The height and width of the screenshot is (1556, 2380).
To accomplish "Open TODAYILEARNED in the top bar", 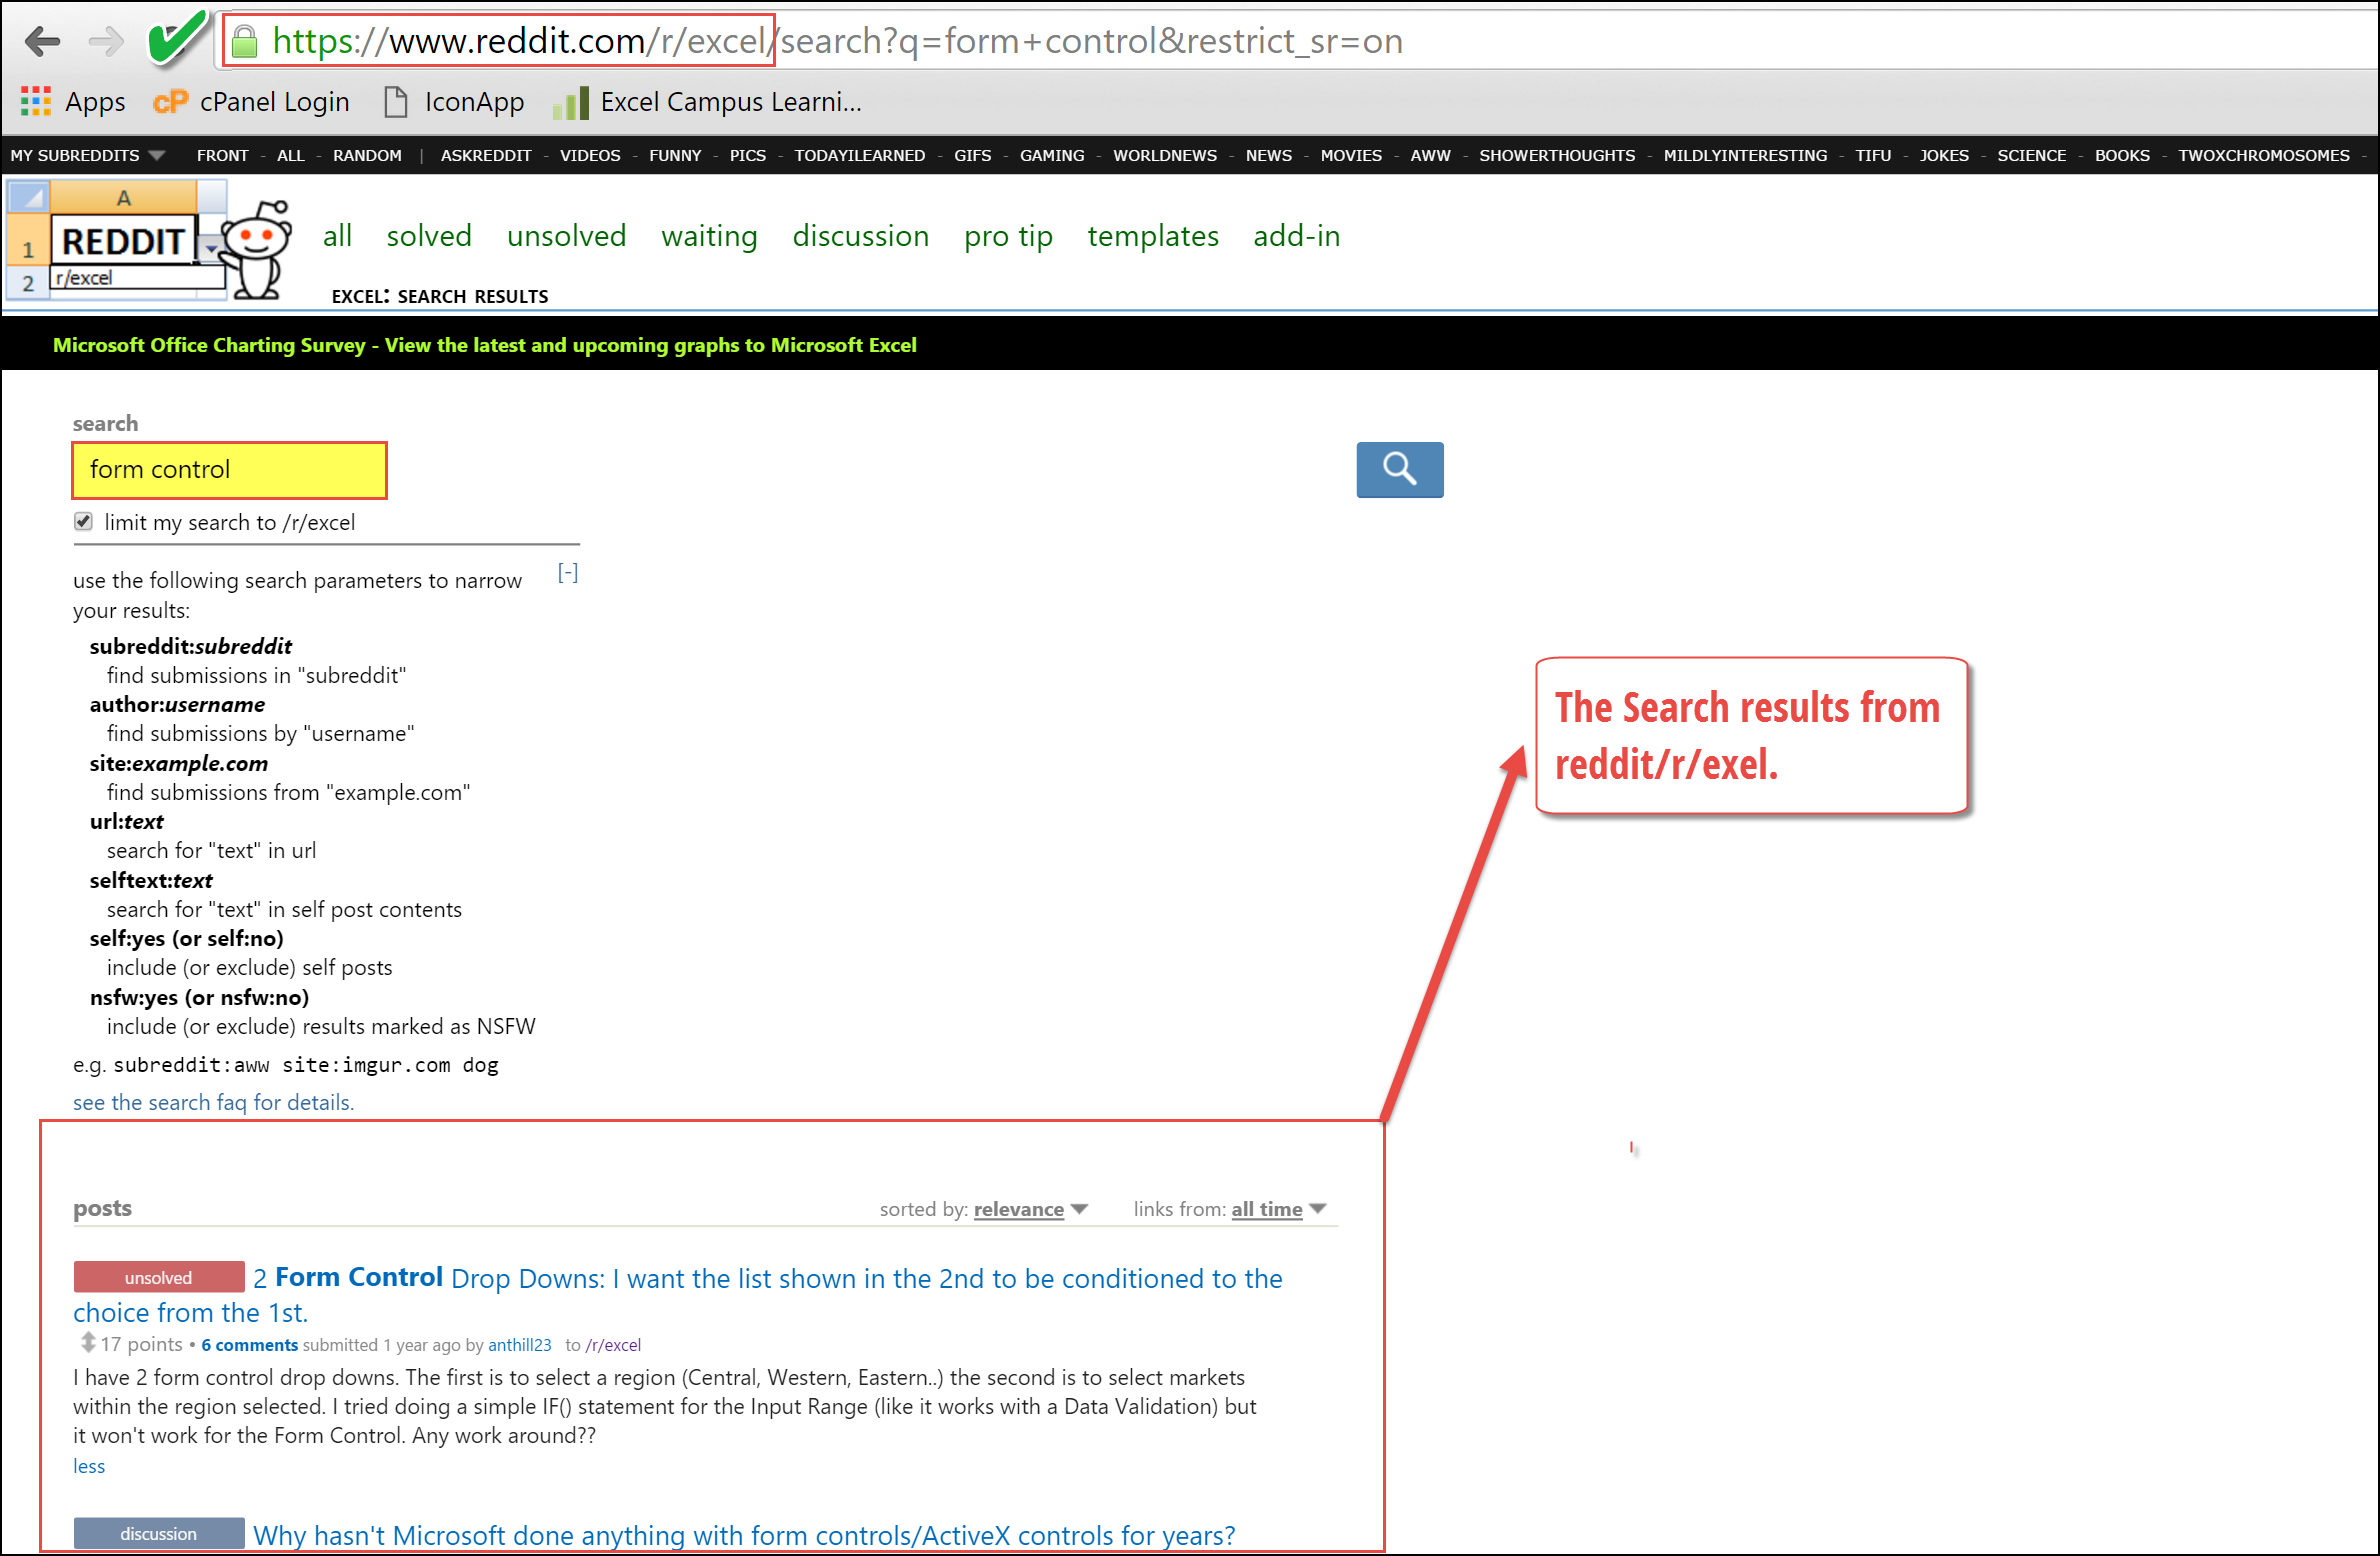I will coord(859,155).
